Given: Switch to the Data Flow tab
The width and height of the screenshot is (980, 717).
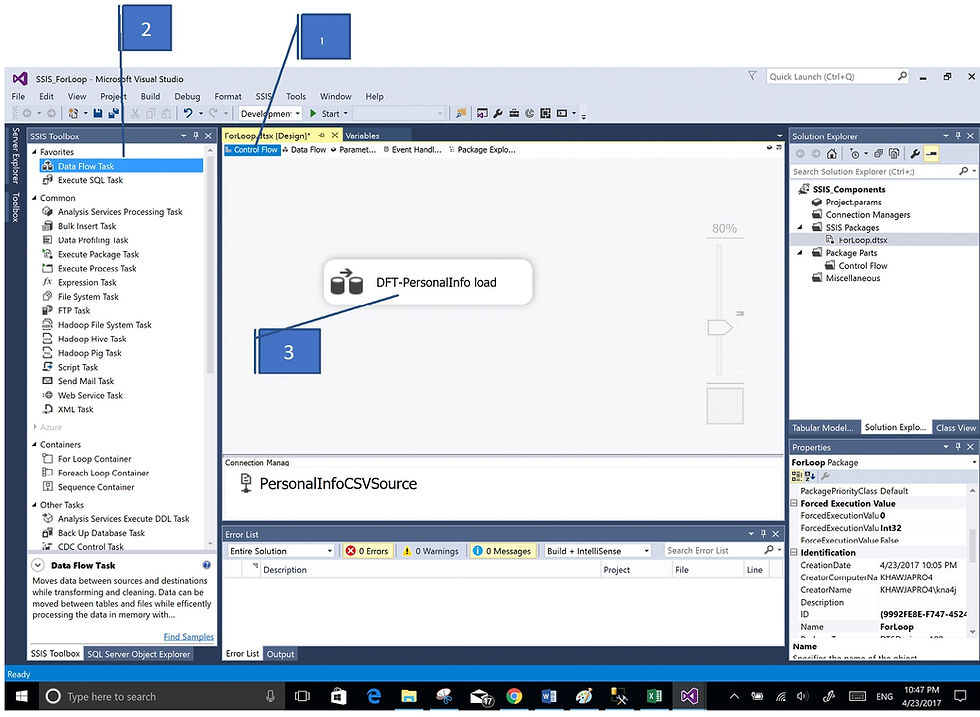Looking at the screenshot, I should point(304,150).
